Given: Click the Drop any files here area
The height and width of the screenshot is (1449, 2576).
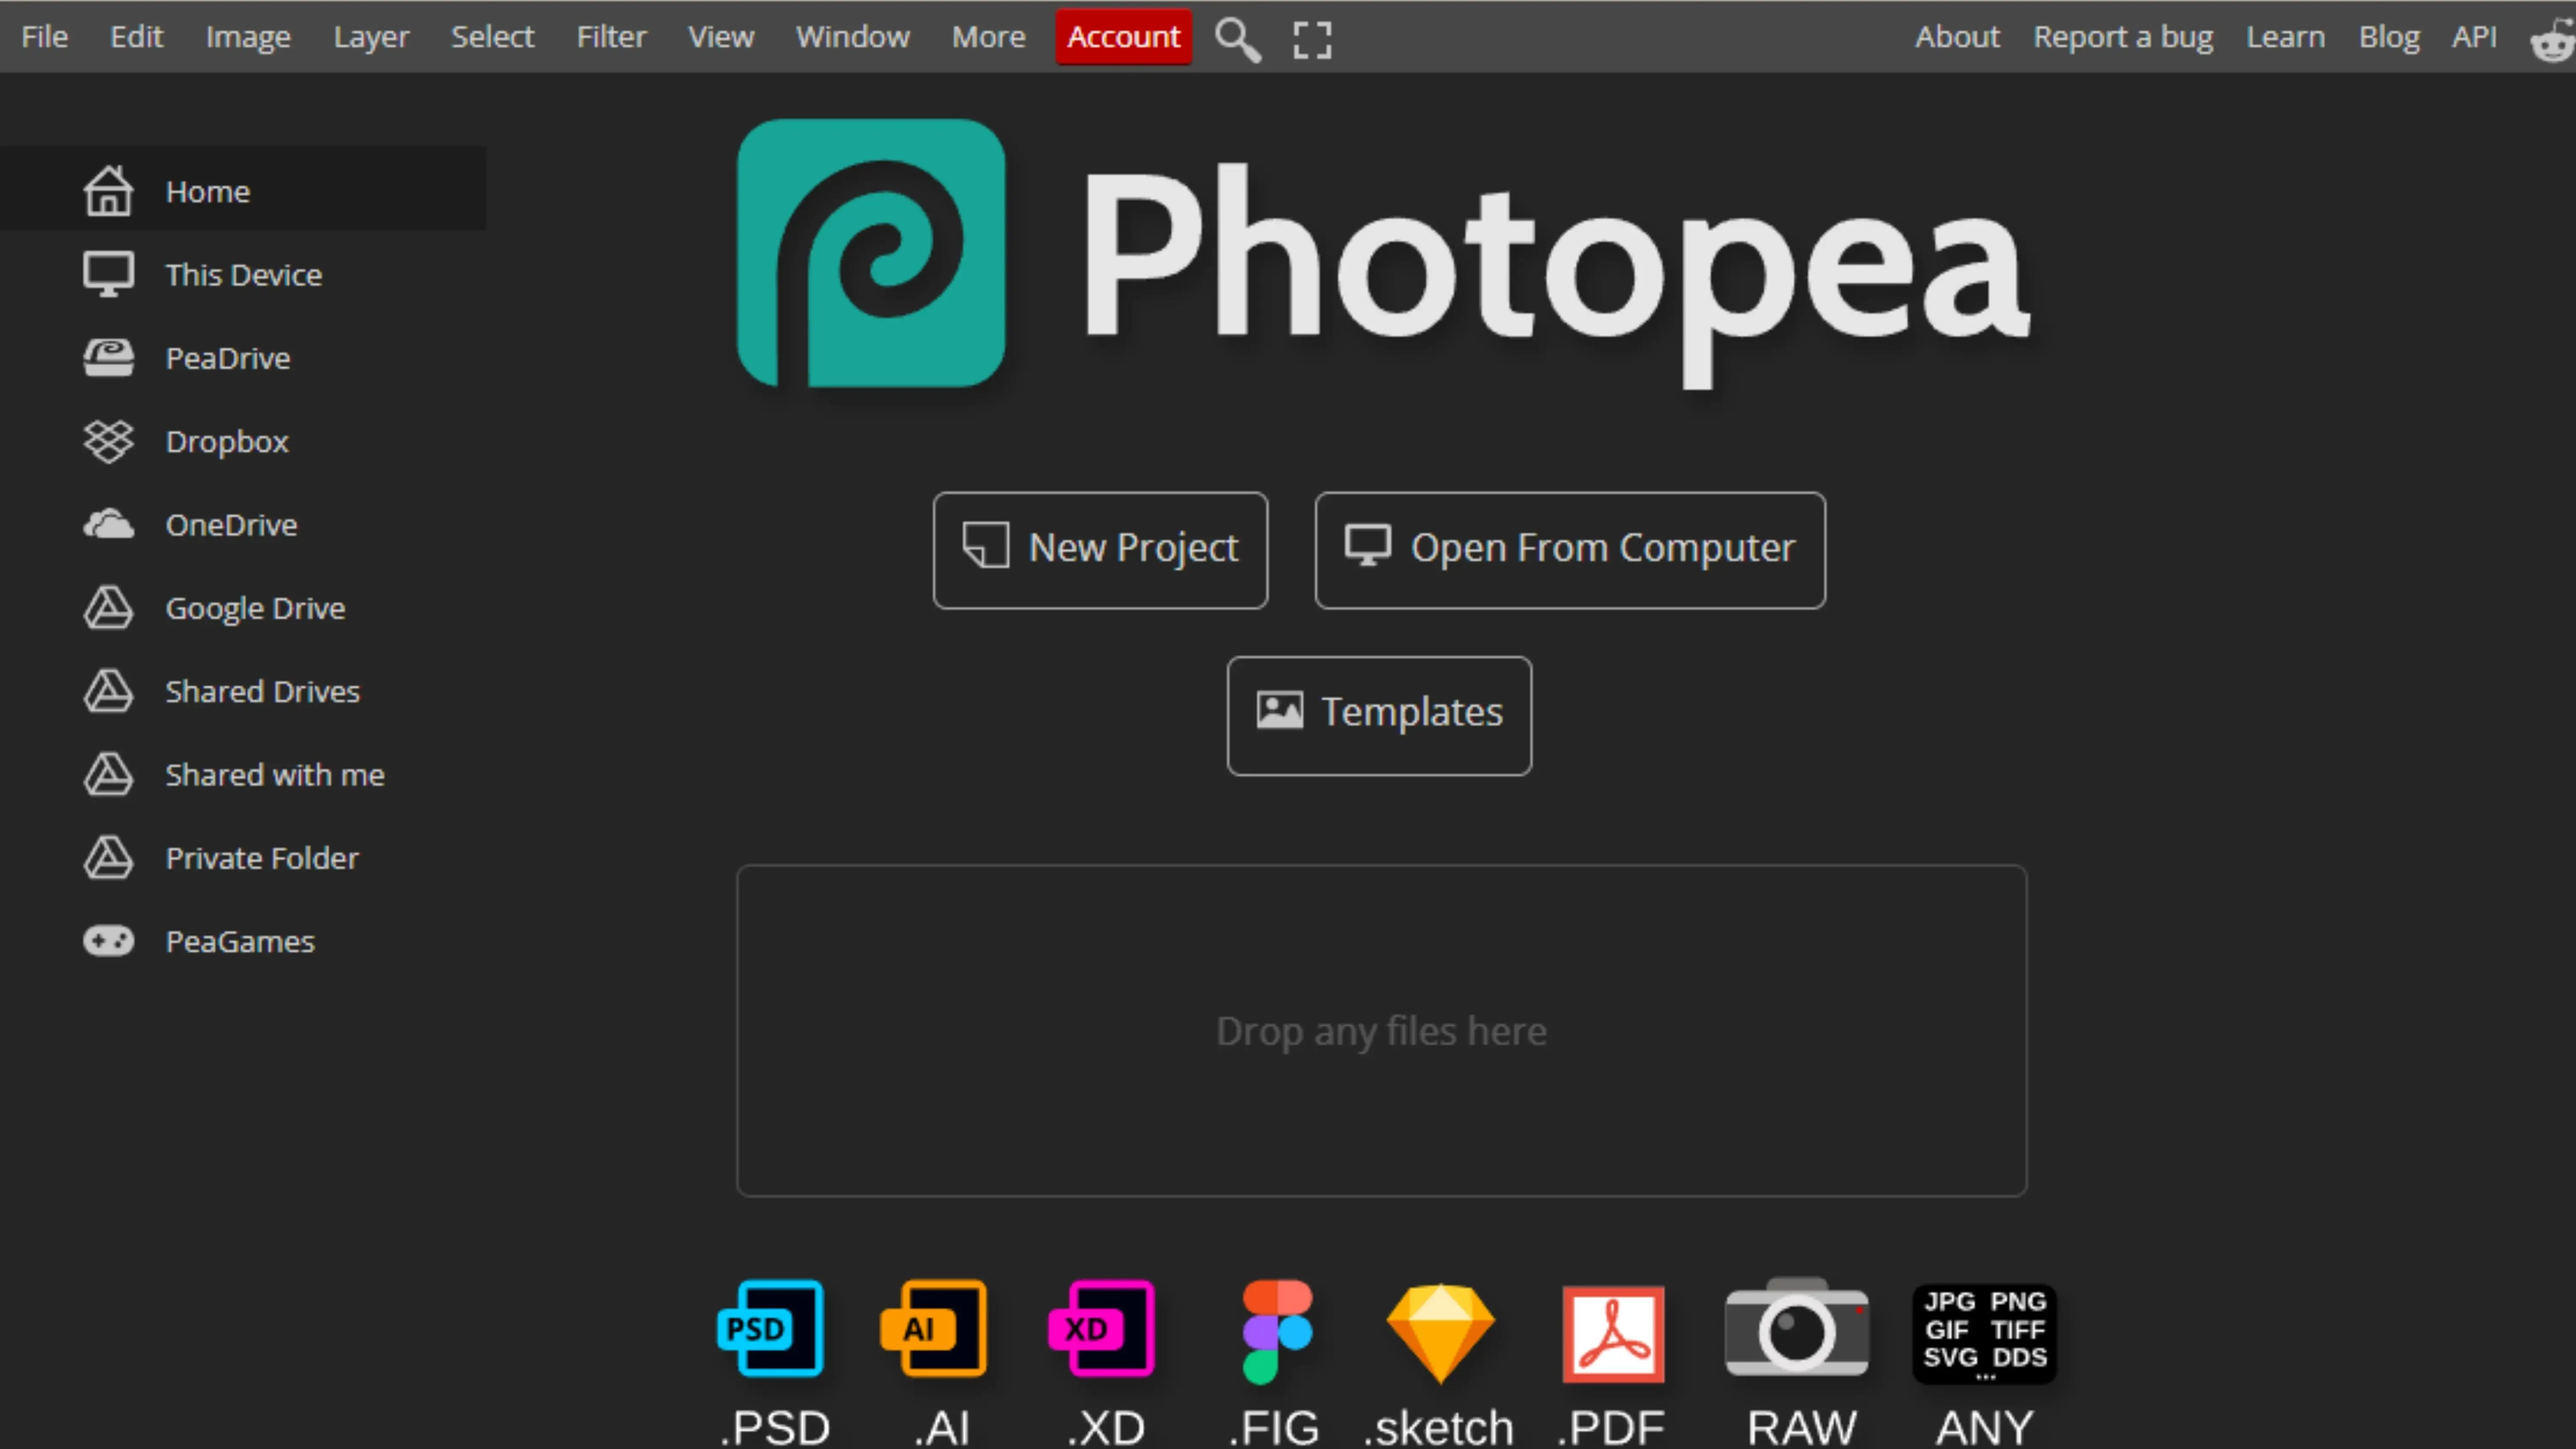Looking at the screenshot, I should pos(1381,1030).
